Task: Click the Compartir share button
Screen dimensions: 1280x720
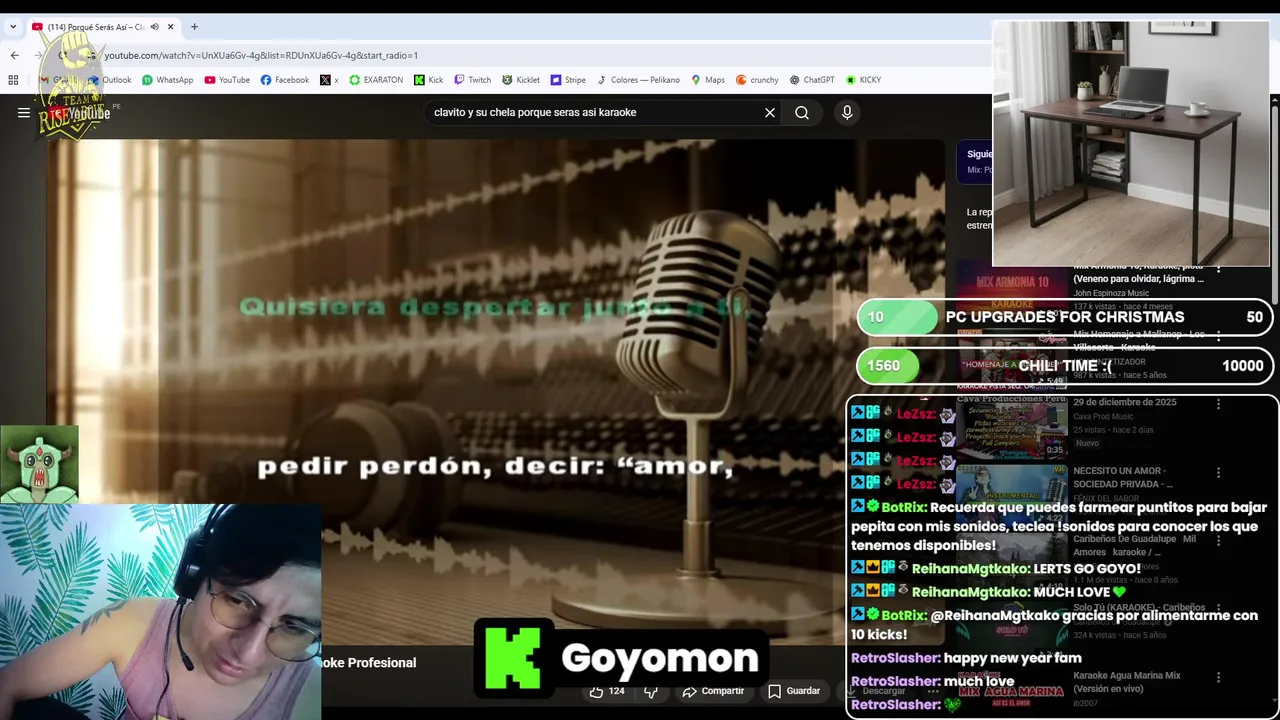Action: (x=713, y=691)
